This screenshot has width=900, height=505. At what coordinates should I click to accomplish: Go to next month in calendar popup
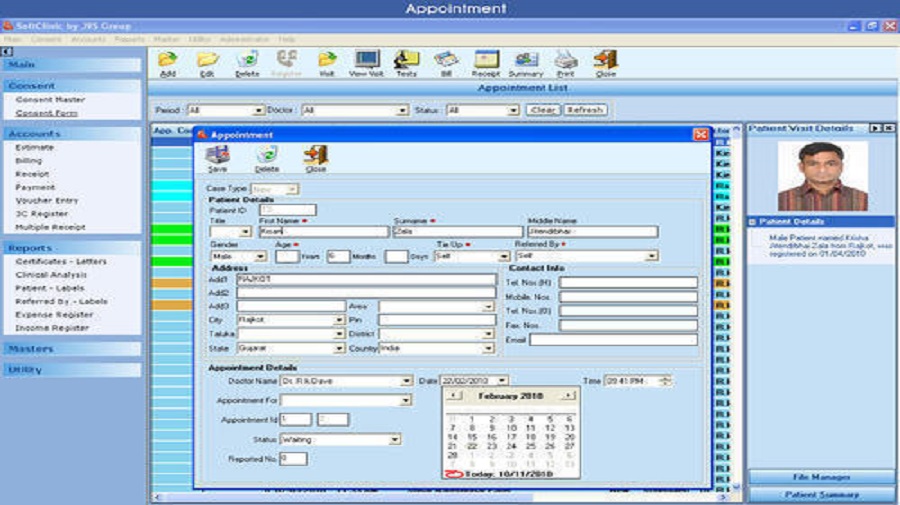[x=569, y=396]
